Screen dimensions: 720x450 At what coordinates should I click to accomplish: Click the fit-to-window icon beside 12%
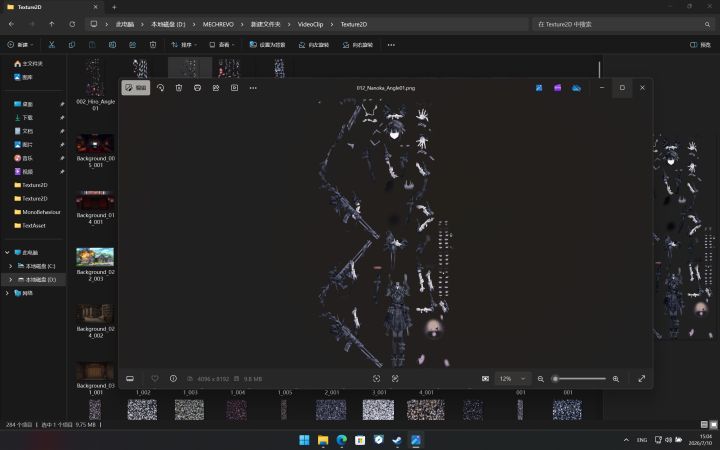click(x=485, y=378)
